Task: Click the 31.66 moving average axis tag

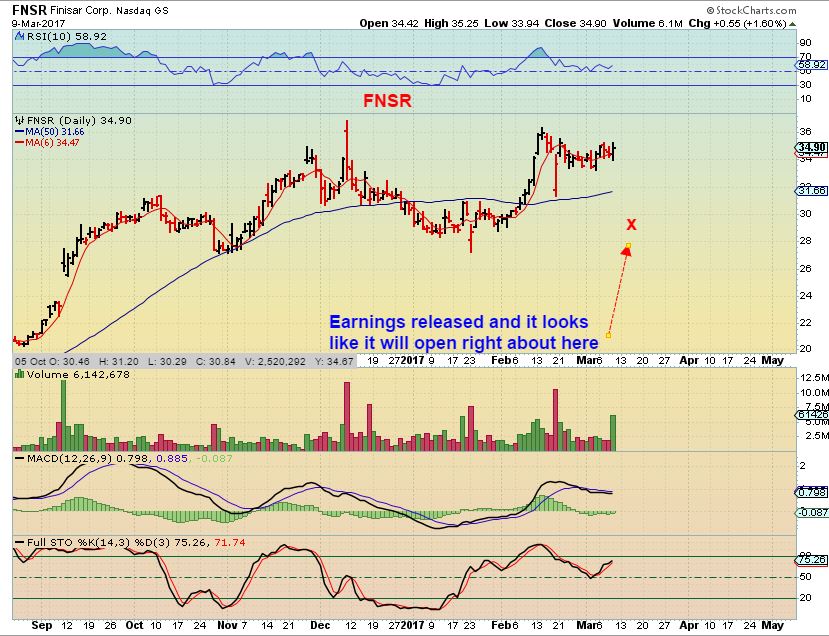Action: pos(811,190)
